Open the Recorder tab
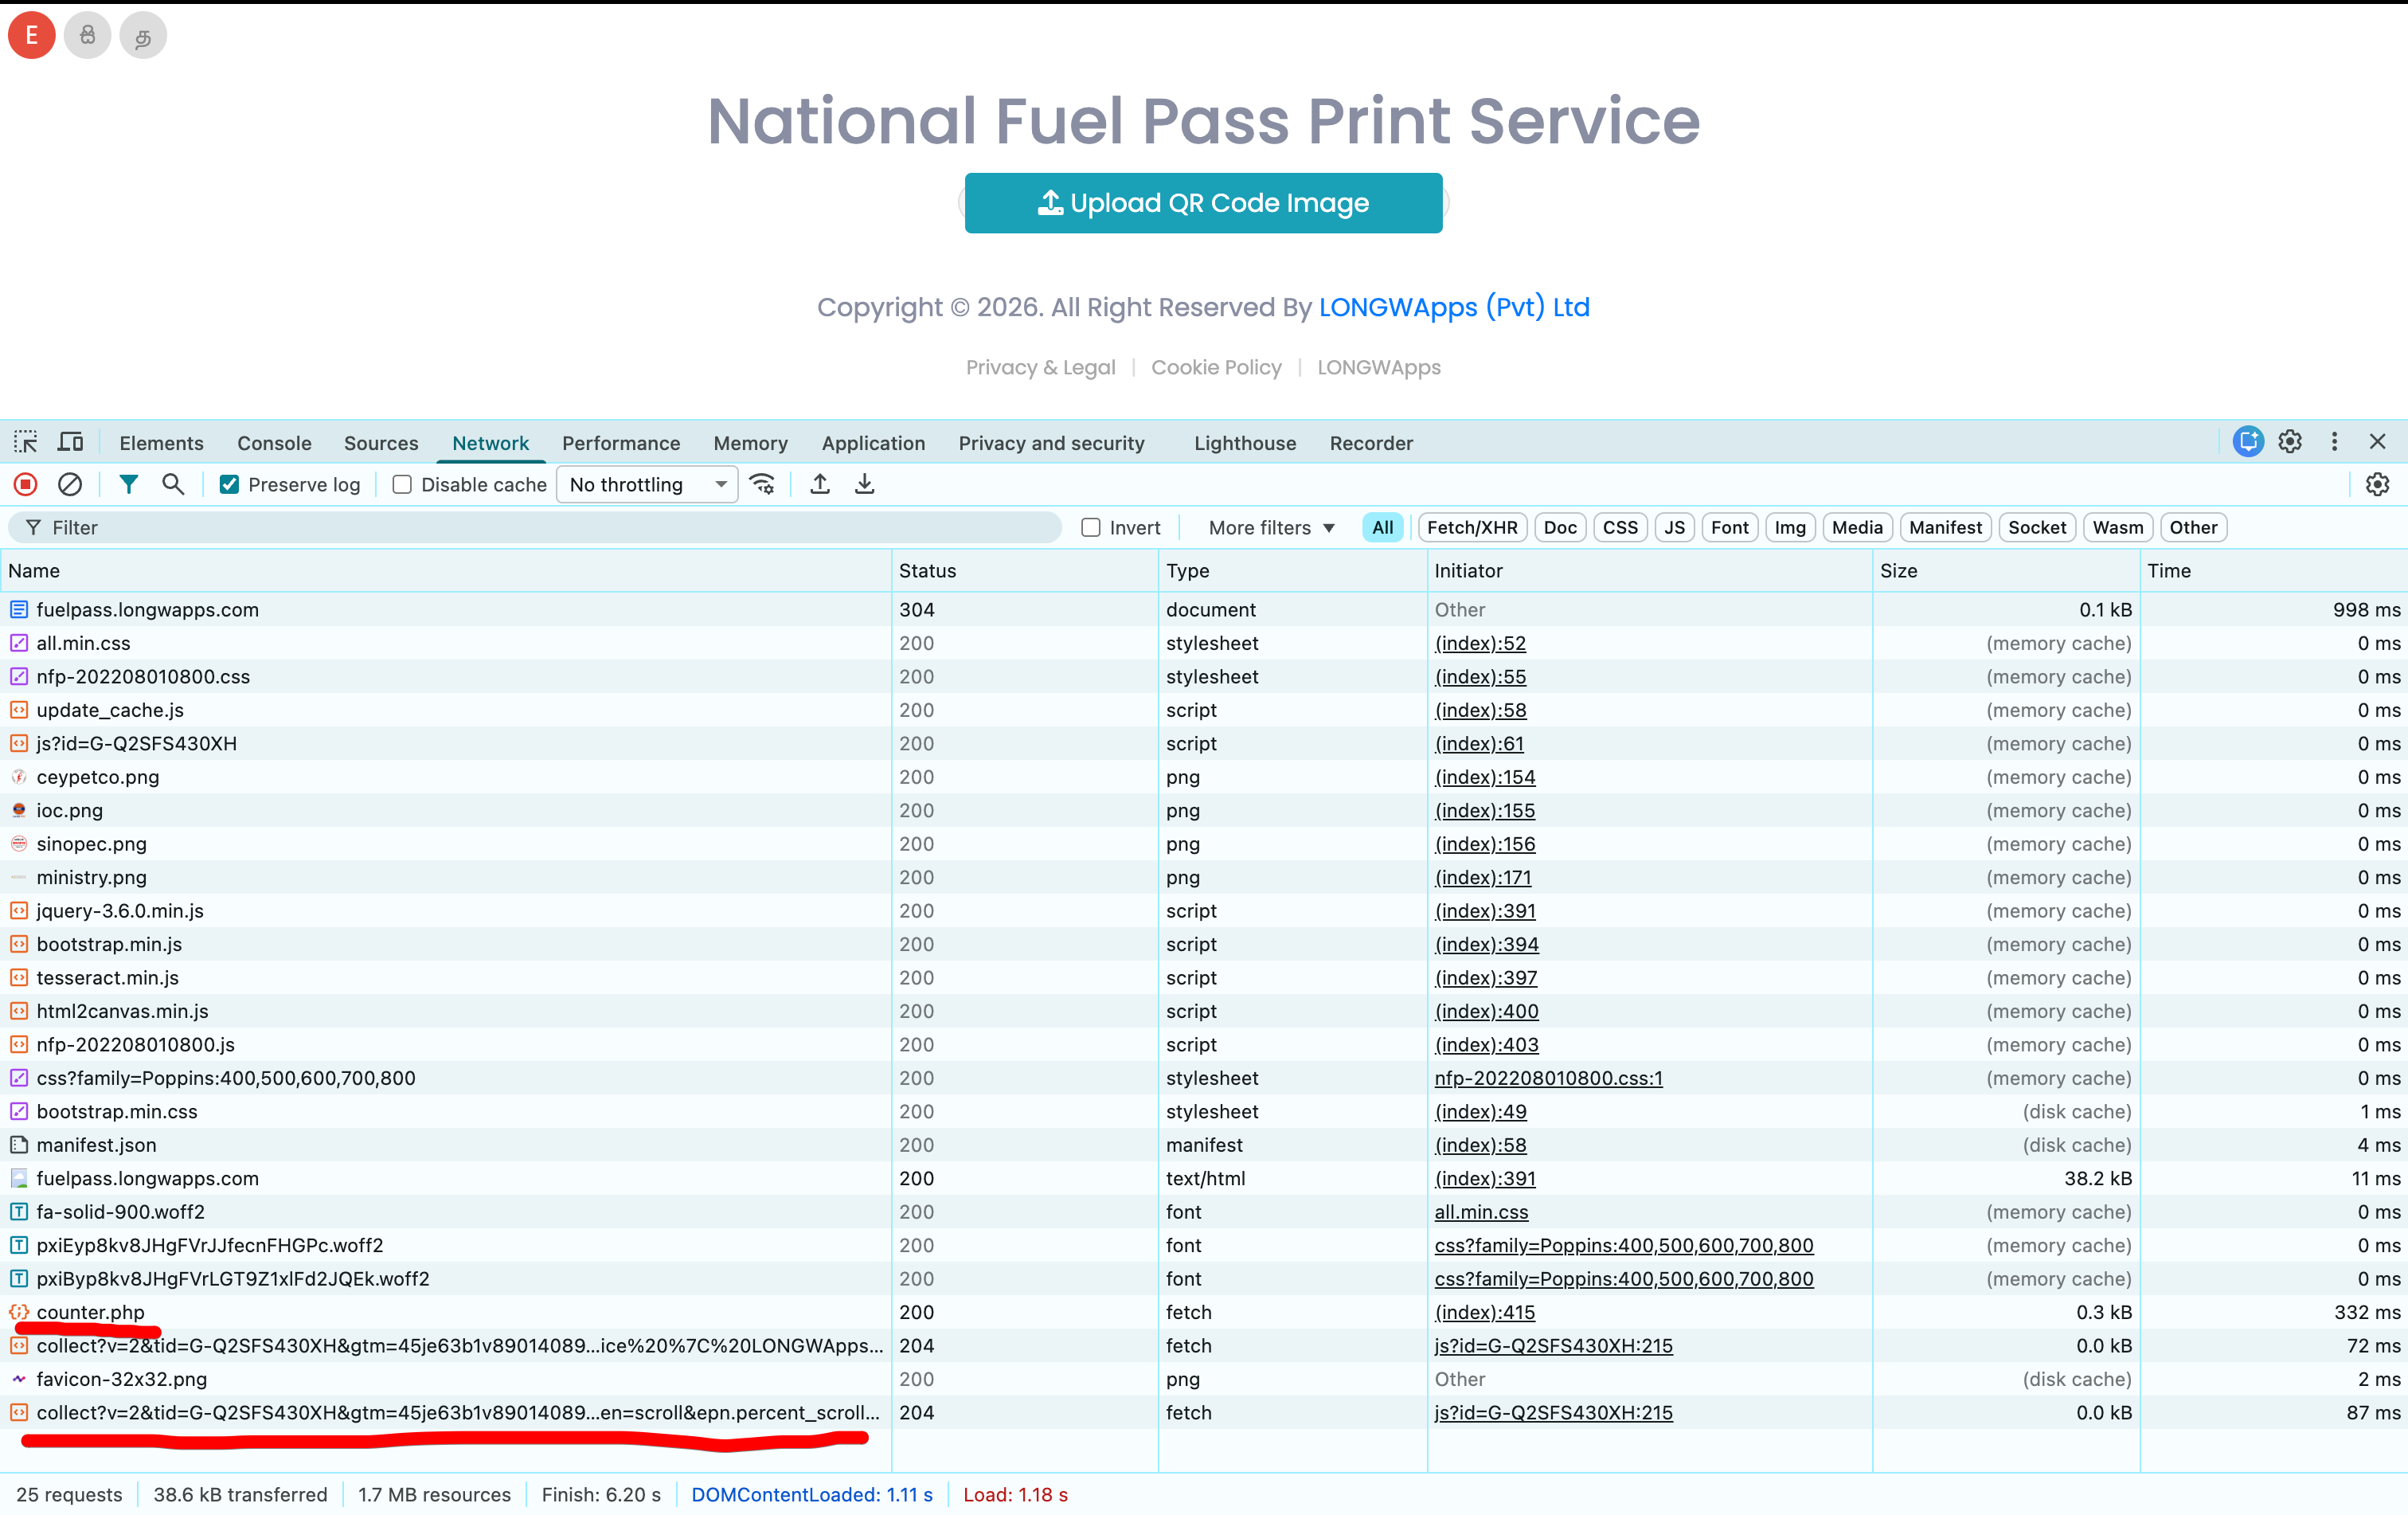Image resolution: width=2408 pixels, height=1515 pixels. [1371, 443]
